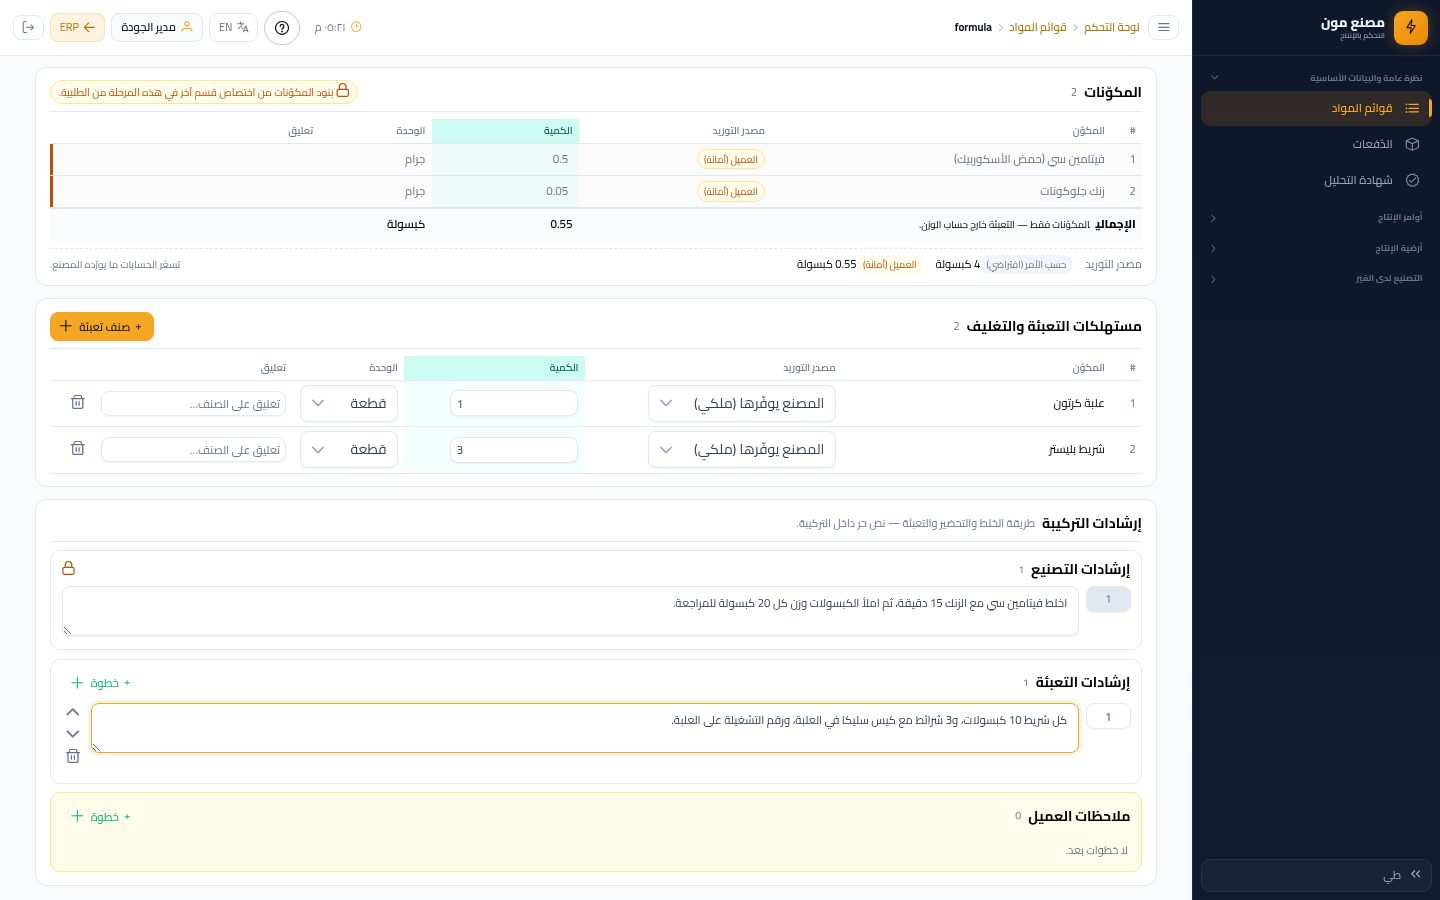This screenshot has width=1440, height=900.
Task: Click the list icon next to قوائم المواد
Action: 1412,108
